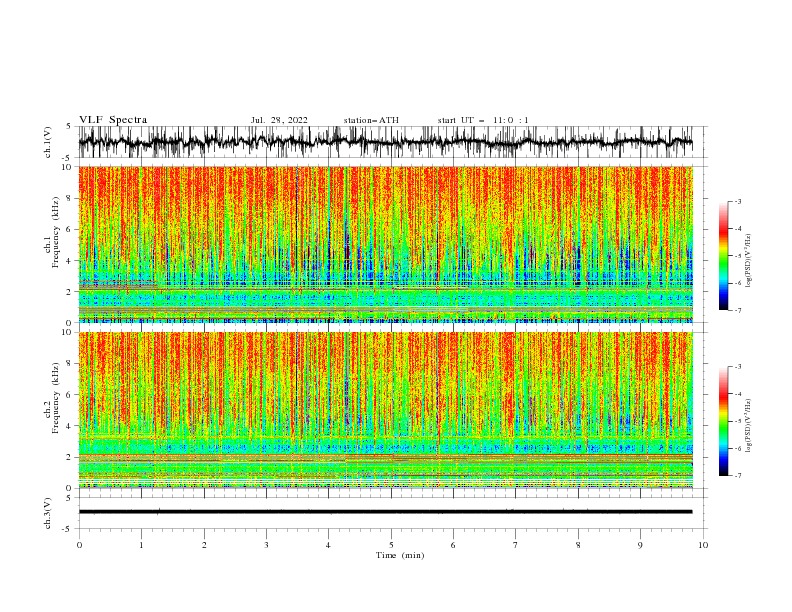Click the log(PSD) label of the ch.1 color bar

749,261
